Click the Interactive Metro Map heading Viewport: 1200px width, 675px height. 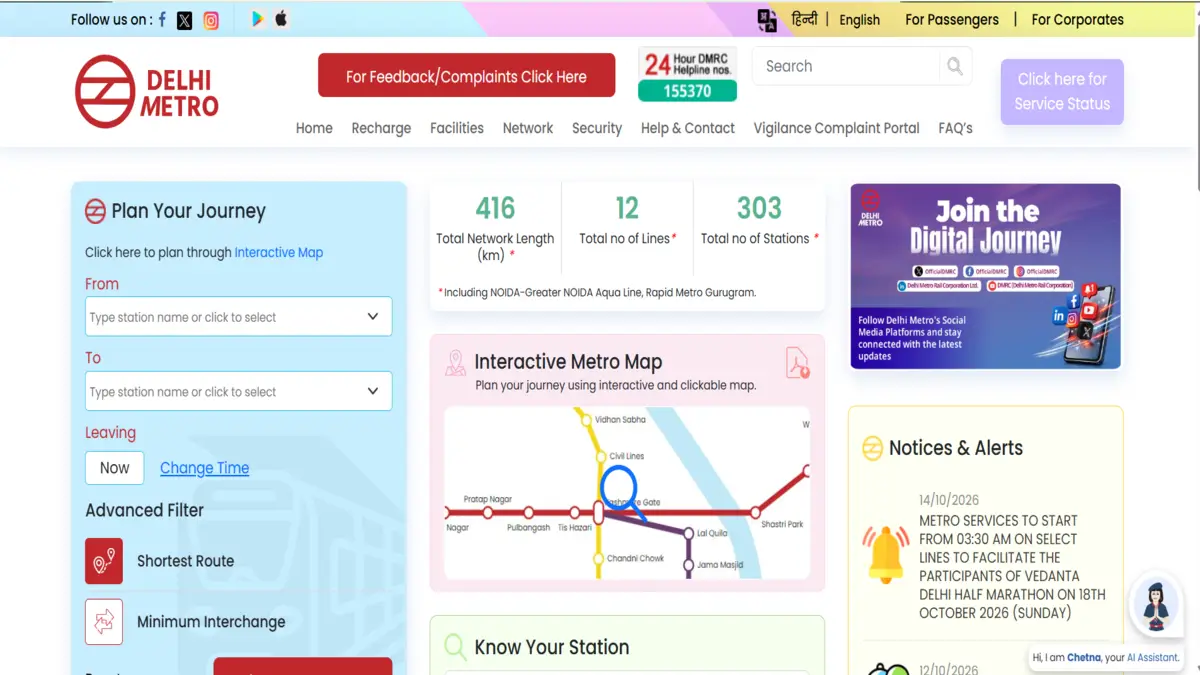click(568, 362)
